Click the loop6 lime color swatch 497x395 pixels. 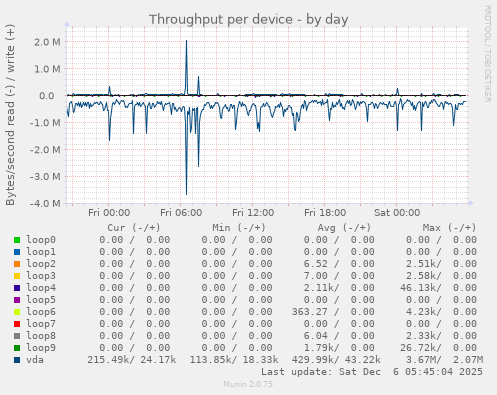tap(17, 312)
